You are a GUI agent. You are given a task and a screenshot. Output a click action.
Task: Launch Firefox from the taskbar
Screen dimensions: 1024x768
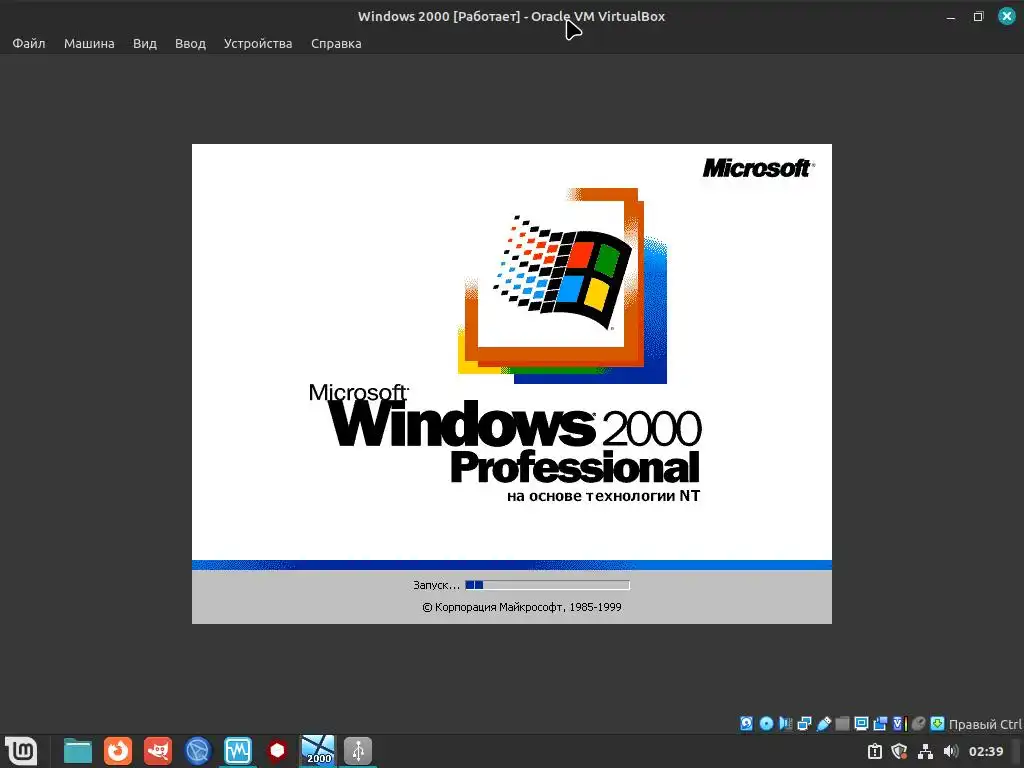[118, 750]
